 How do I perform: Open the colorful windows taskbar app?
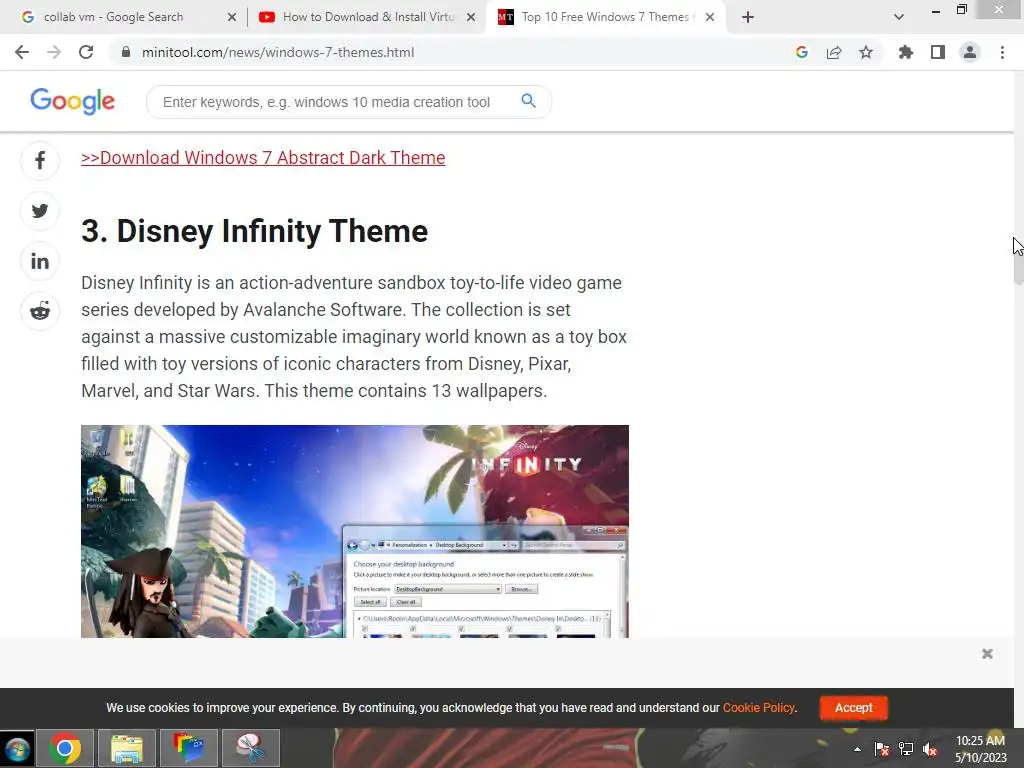189,748
